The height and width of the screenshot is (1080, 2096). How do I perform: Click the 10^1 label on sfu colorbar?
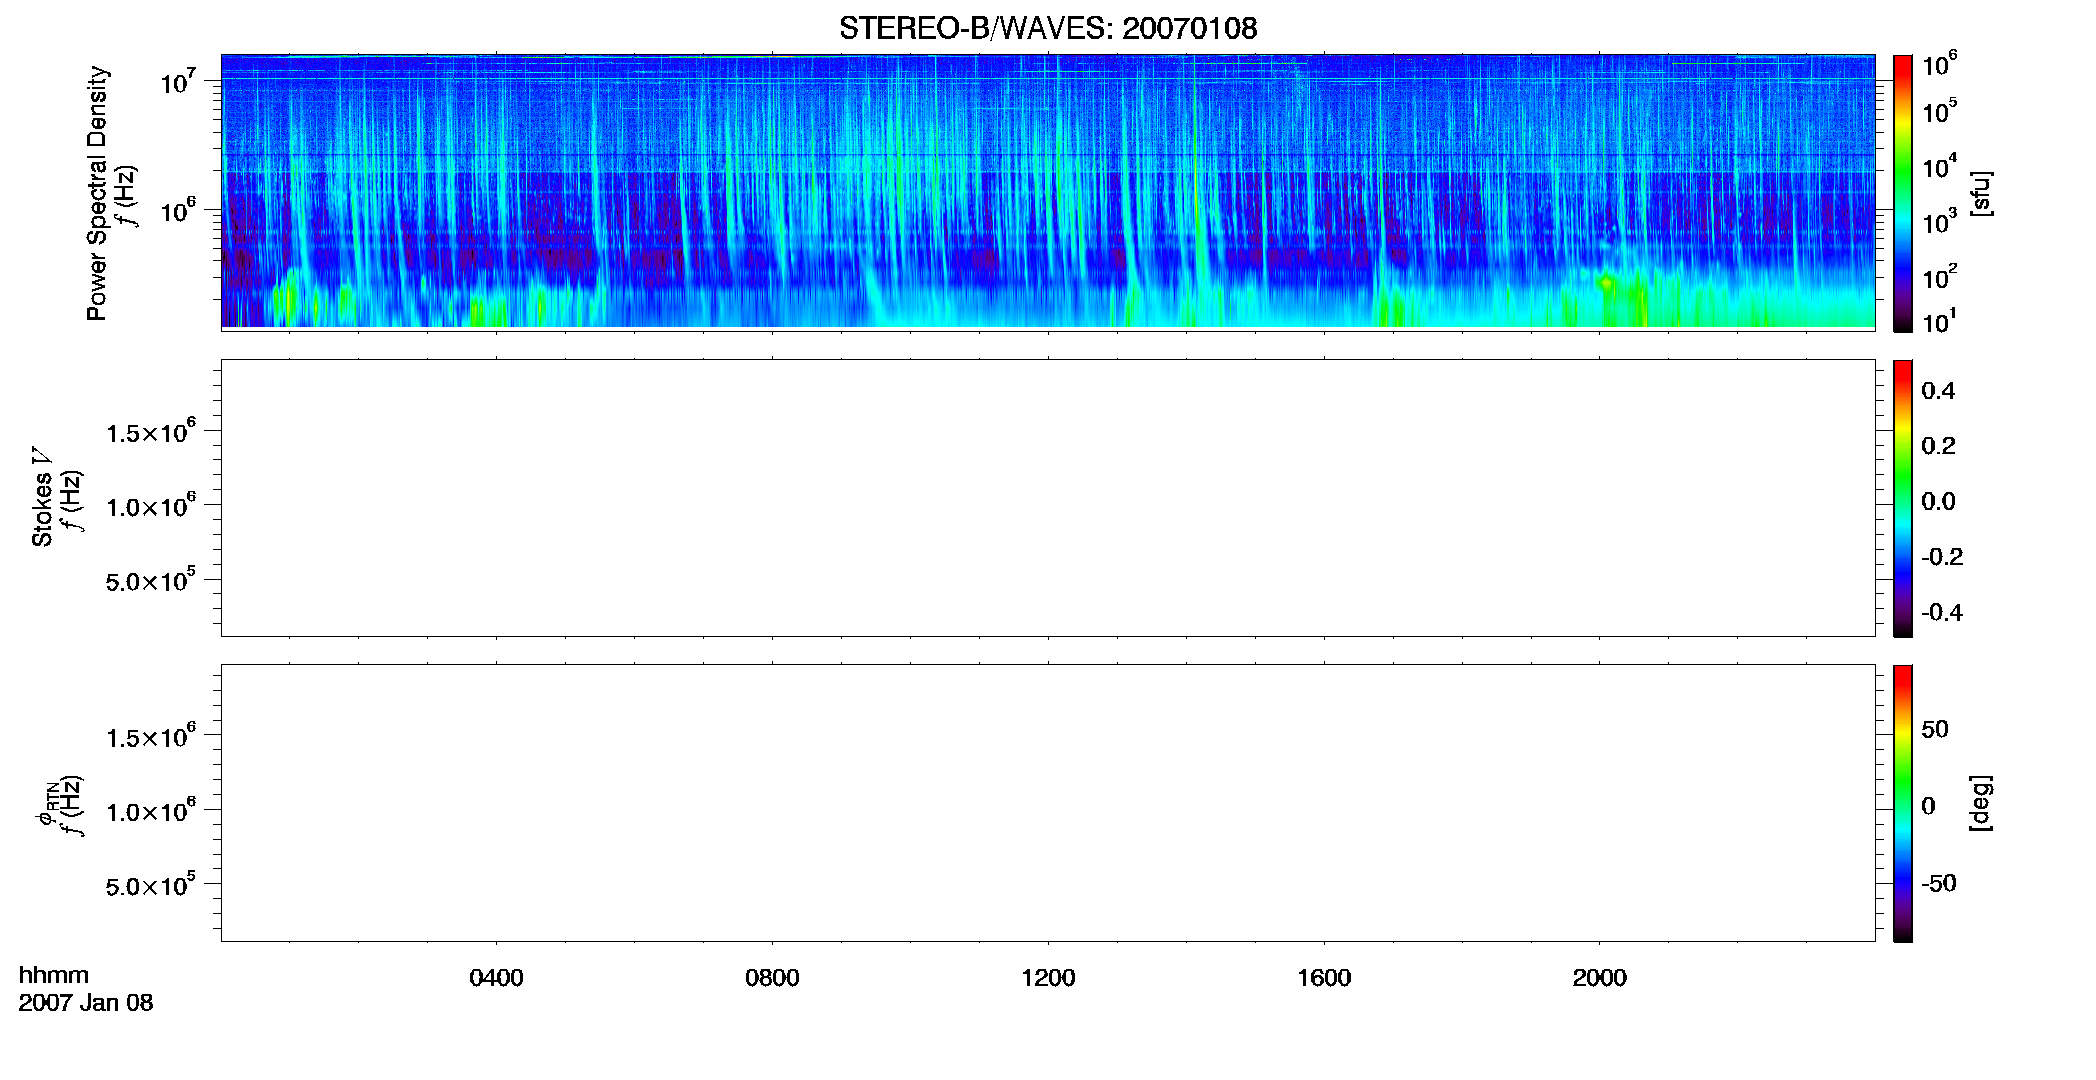[1940, 322]
